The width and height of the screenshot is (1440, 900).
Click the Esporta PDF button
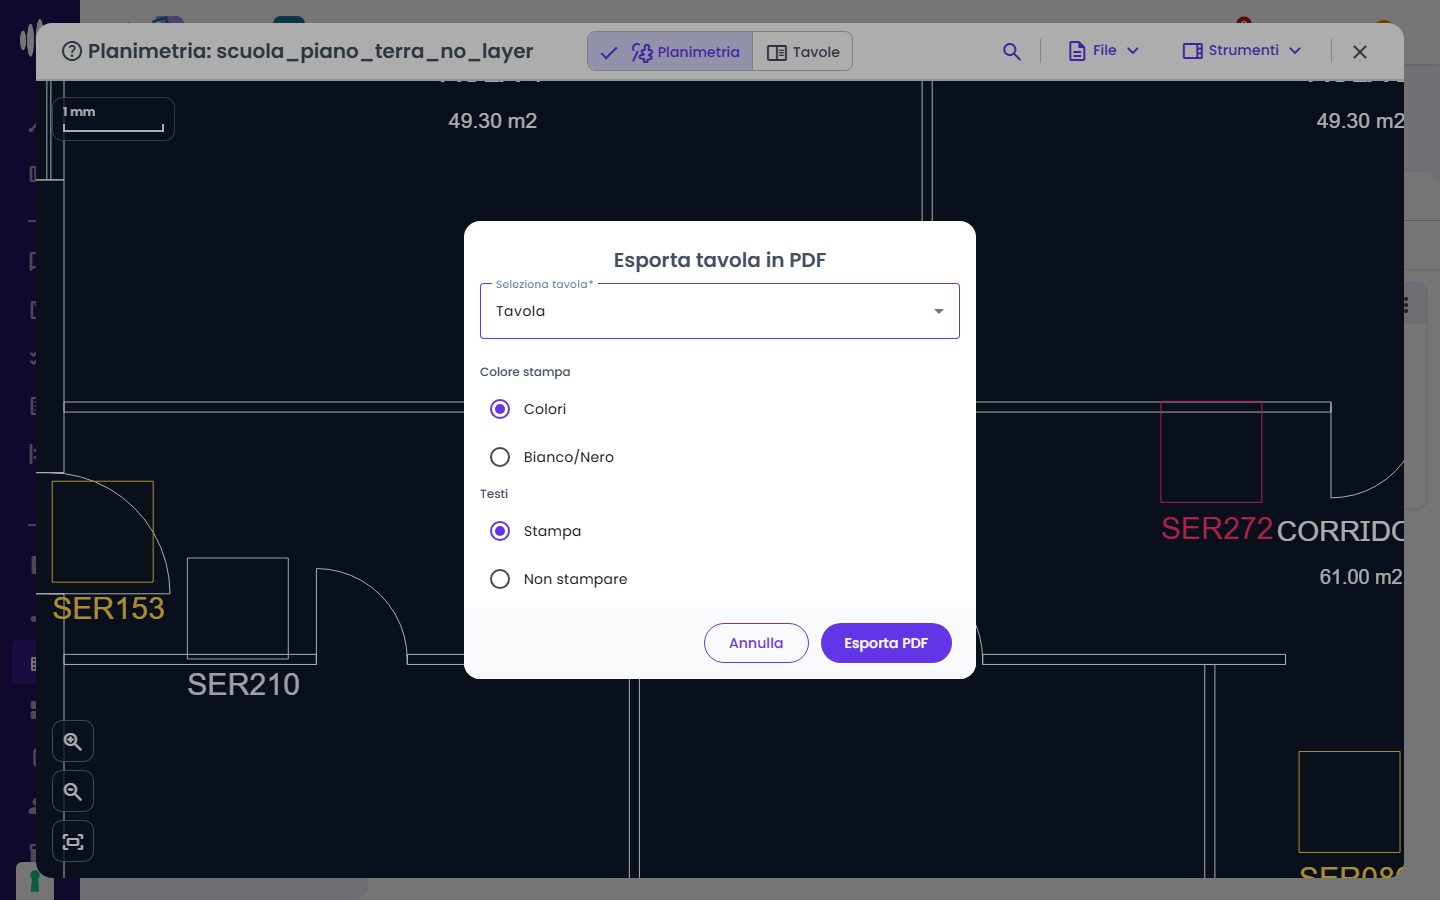click(886, 643)
